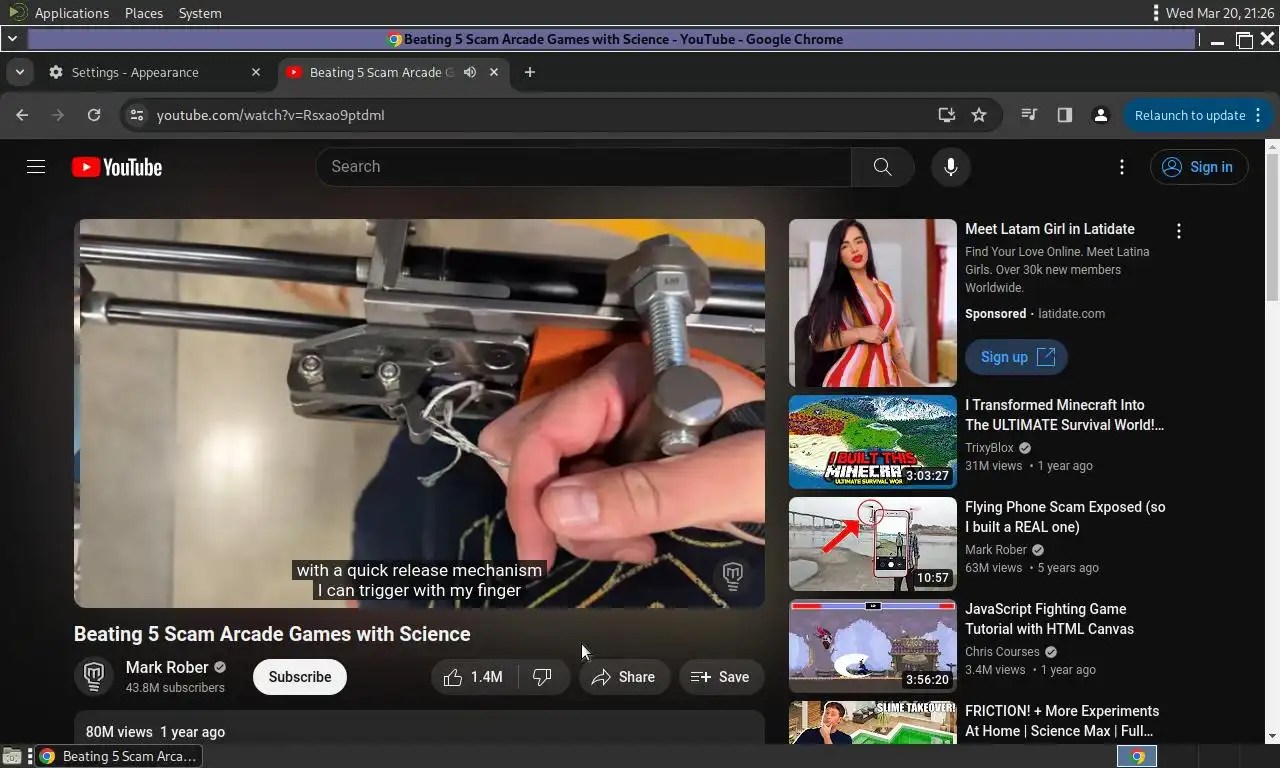This screenshot has height=768, width=1280.
Task: Open Mark Rober channel name link
Action: click(x=167, y=667)
